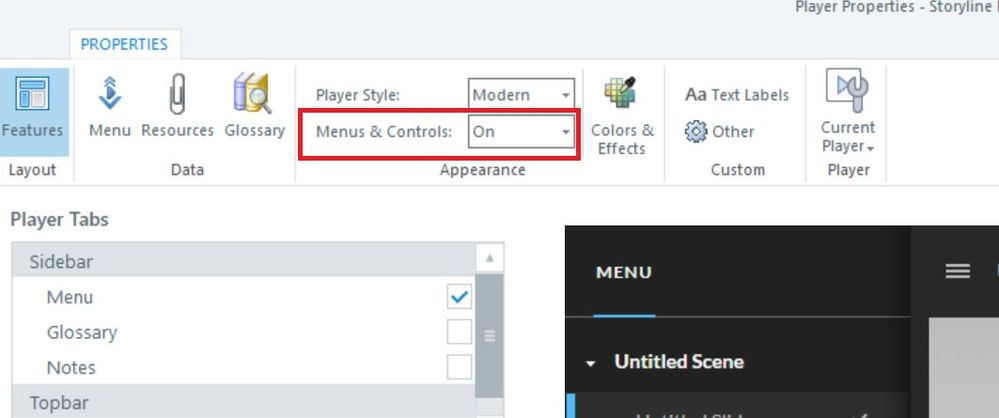The width and height of the screenshot is (999, 418).
Task: Enable the Notes sidebar checkbox
Action: coord(459,367)
